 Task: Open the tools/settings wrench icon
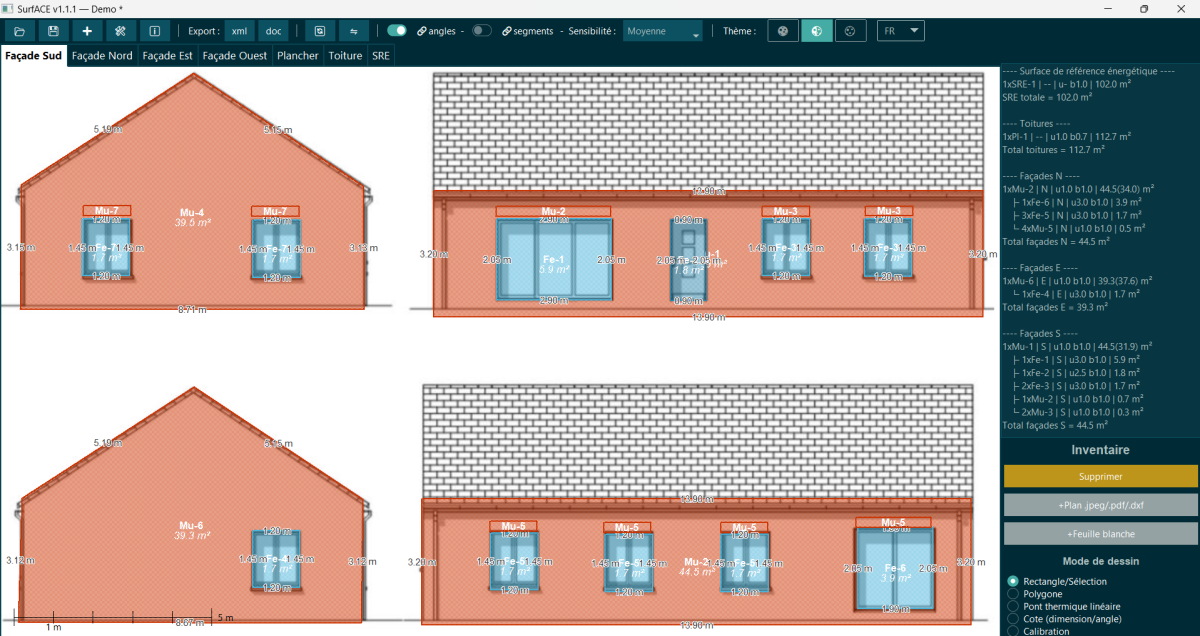(x=121, y=31)
